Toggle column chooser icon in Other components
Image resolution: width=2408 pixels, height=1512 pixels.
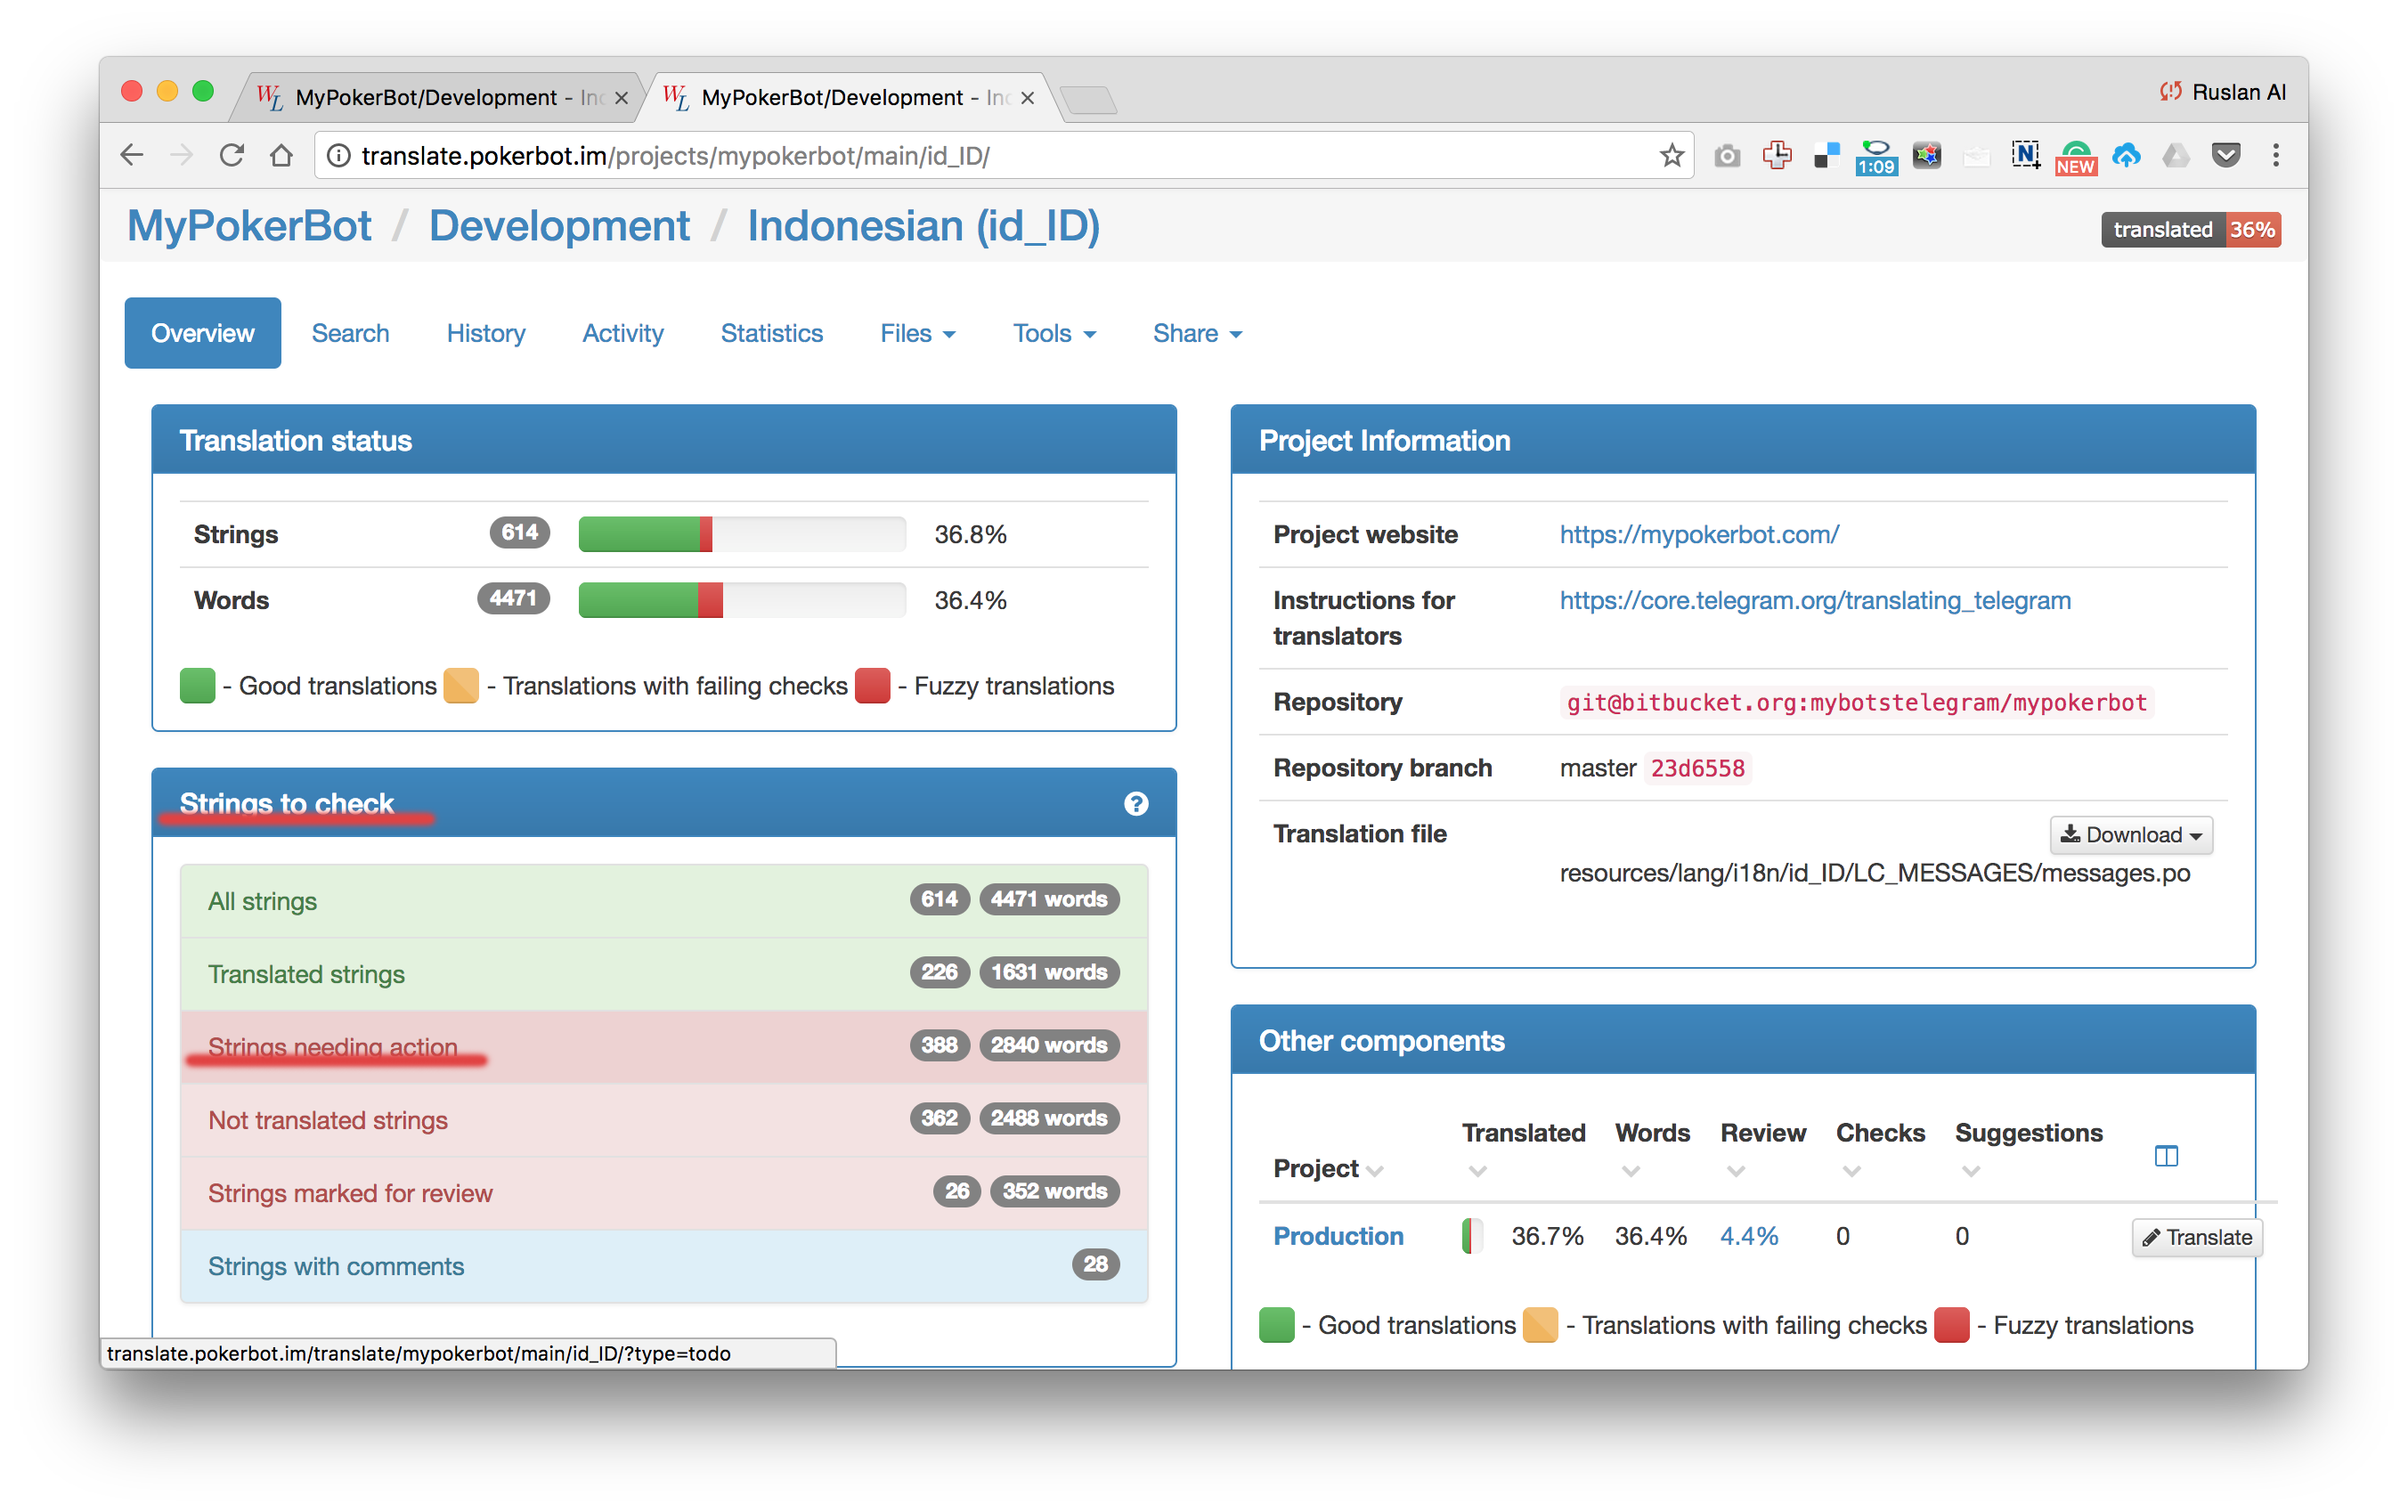[2166, 1157]
